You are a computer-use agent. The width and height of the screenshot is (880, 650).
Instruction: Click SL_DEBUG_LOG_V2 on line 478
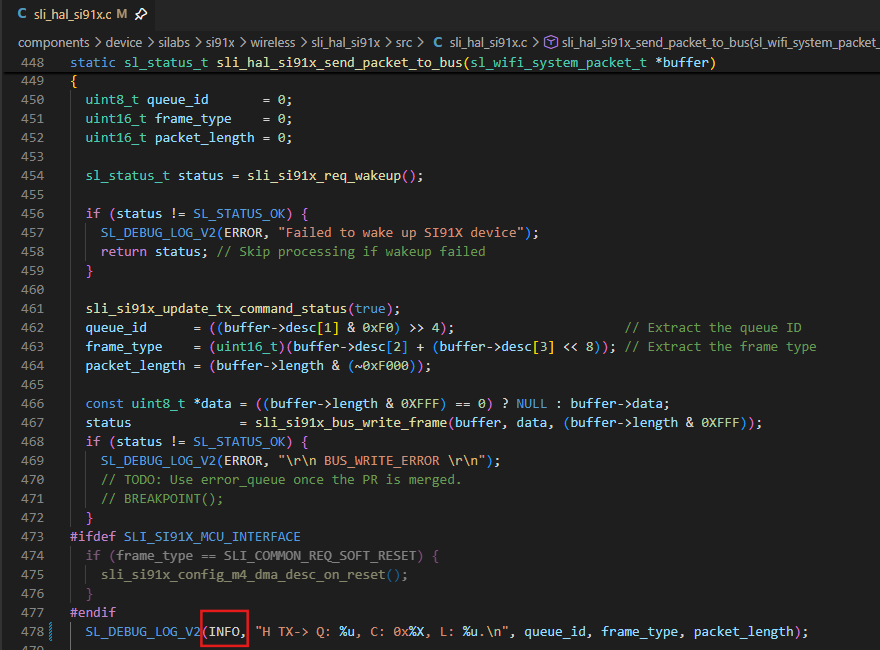tap(143, 631)
